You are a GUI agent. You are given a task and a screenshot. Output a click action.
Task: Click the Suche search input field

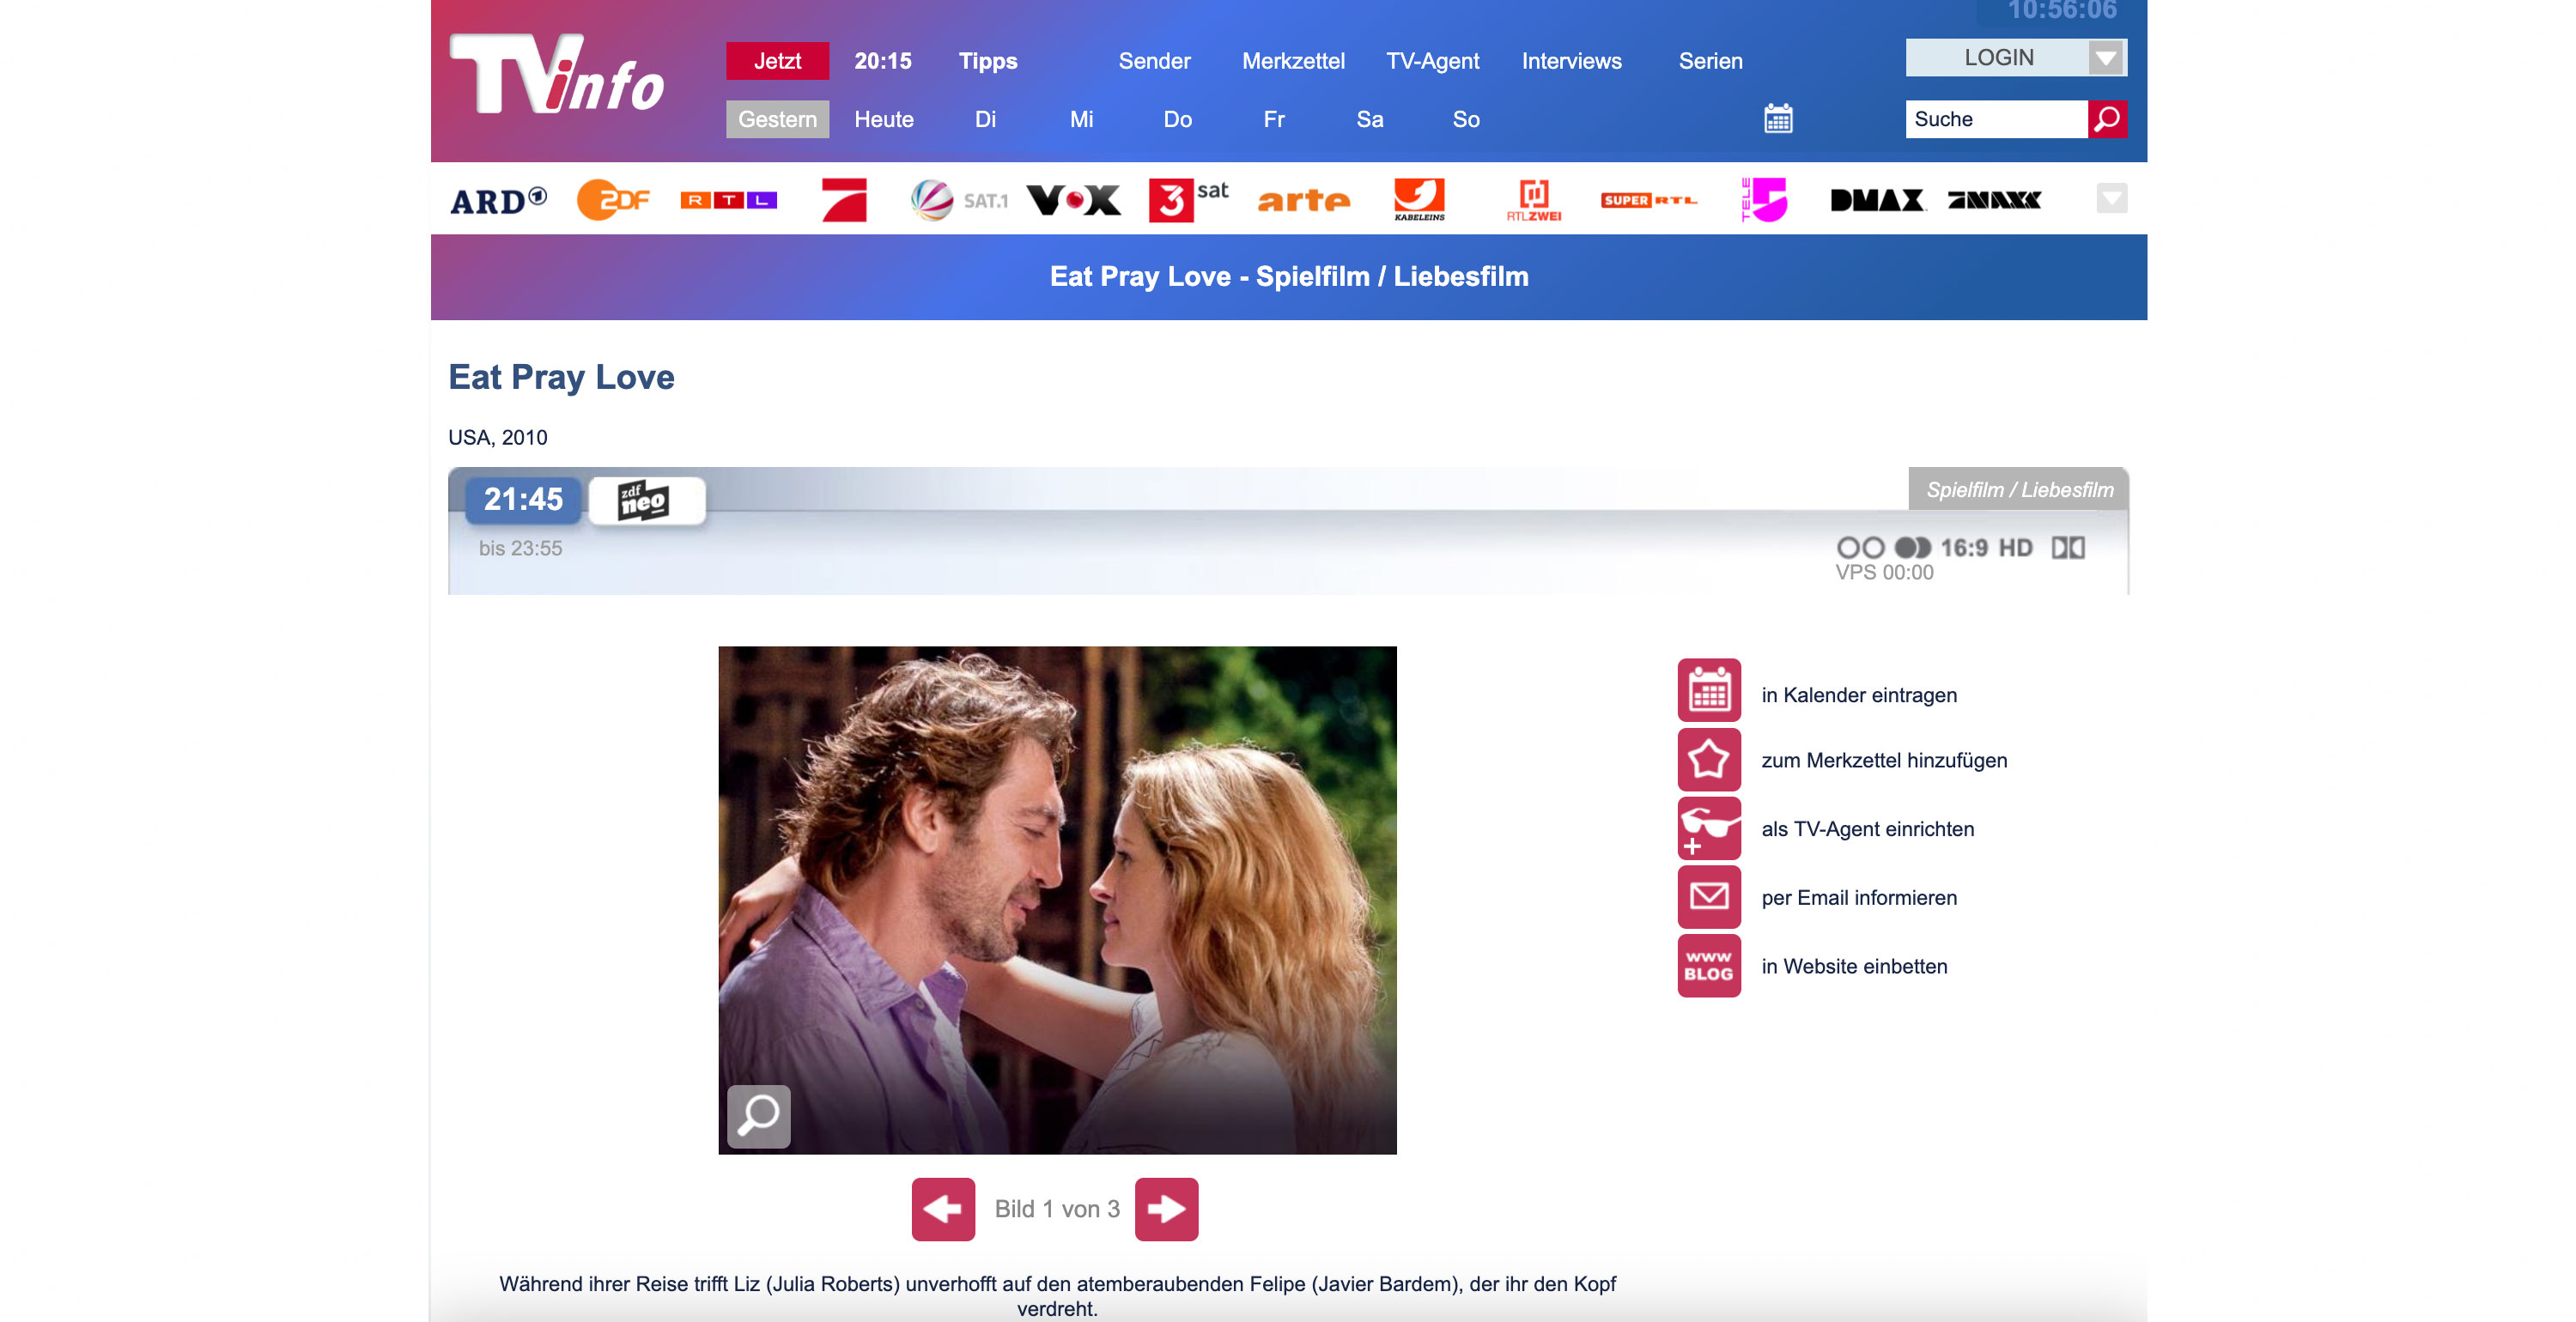click(x=1996, y=119)
